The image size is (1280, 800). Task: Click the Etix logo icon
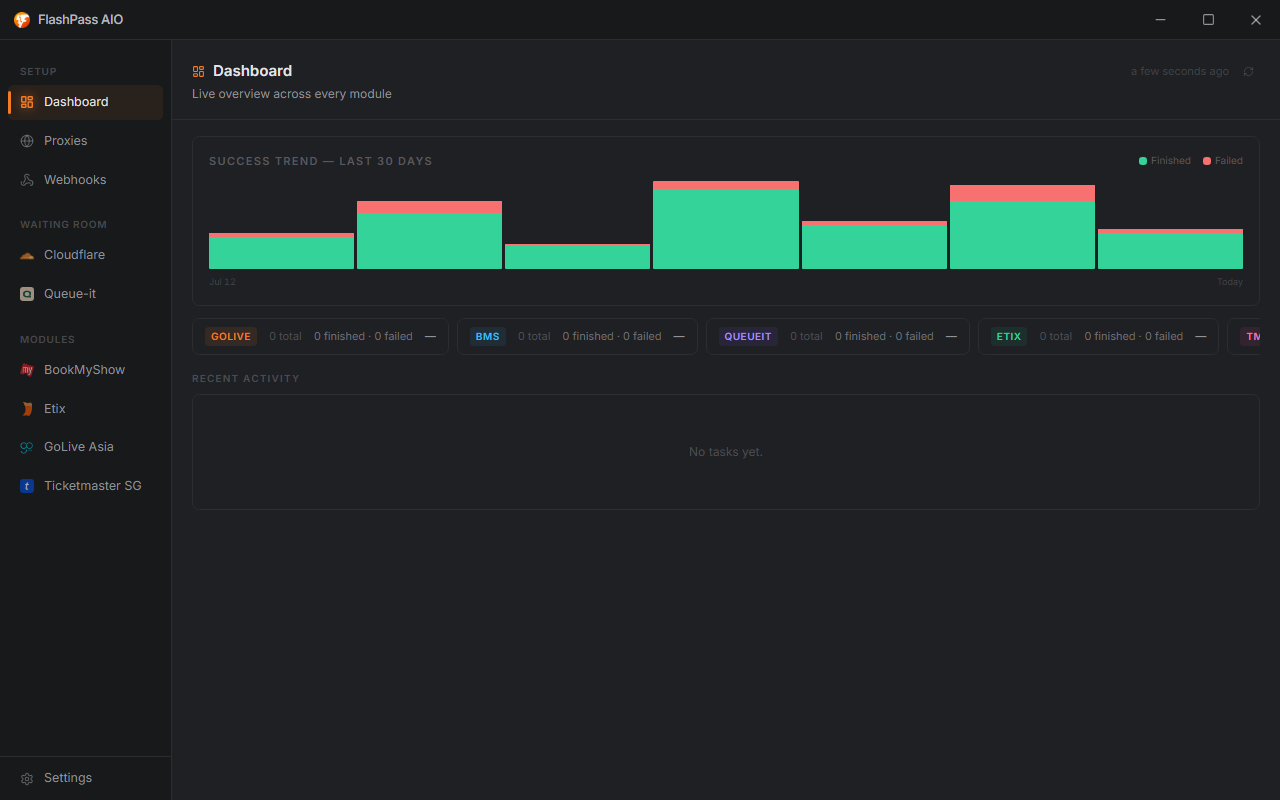point(27,409)
